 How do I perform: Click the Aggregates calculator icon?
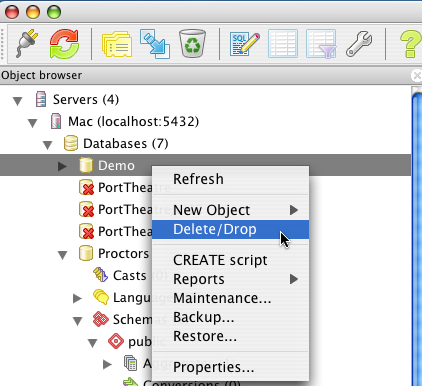(x=131, y=363)
